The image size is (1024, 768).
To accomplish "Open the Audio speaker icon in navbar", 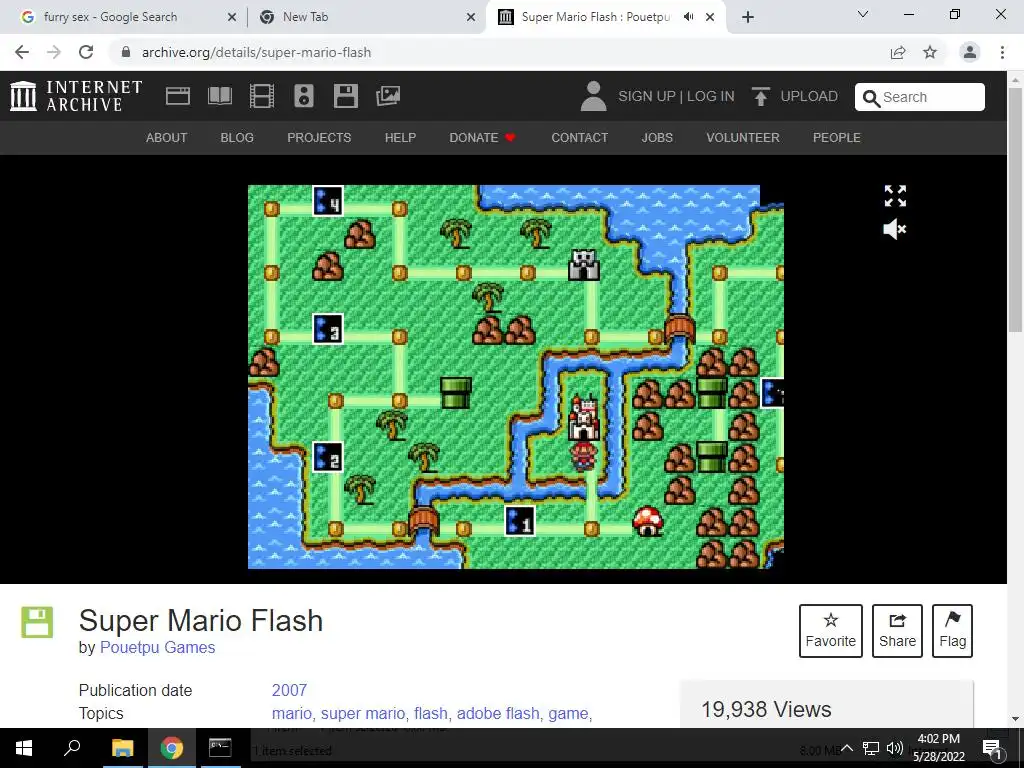I will [x=304, y=96].
